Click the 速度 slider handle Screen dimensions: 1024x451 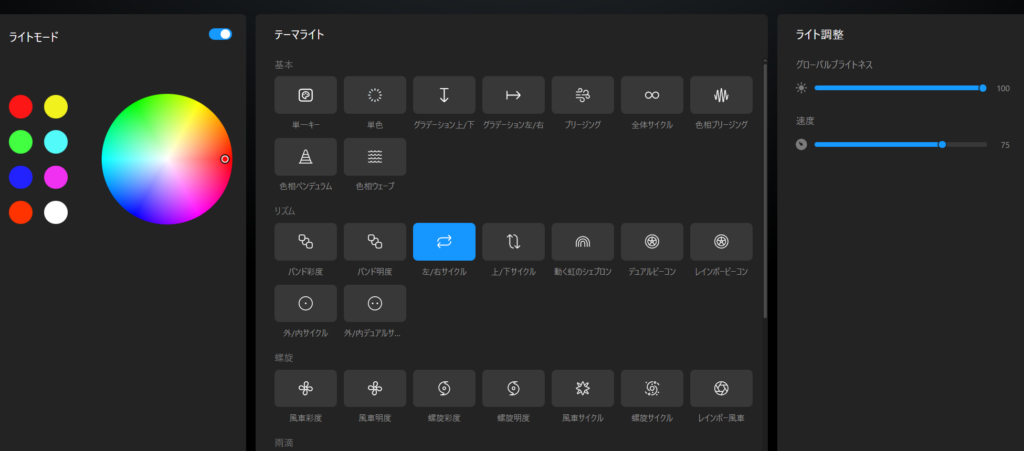click(x=942, y=144)
